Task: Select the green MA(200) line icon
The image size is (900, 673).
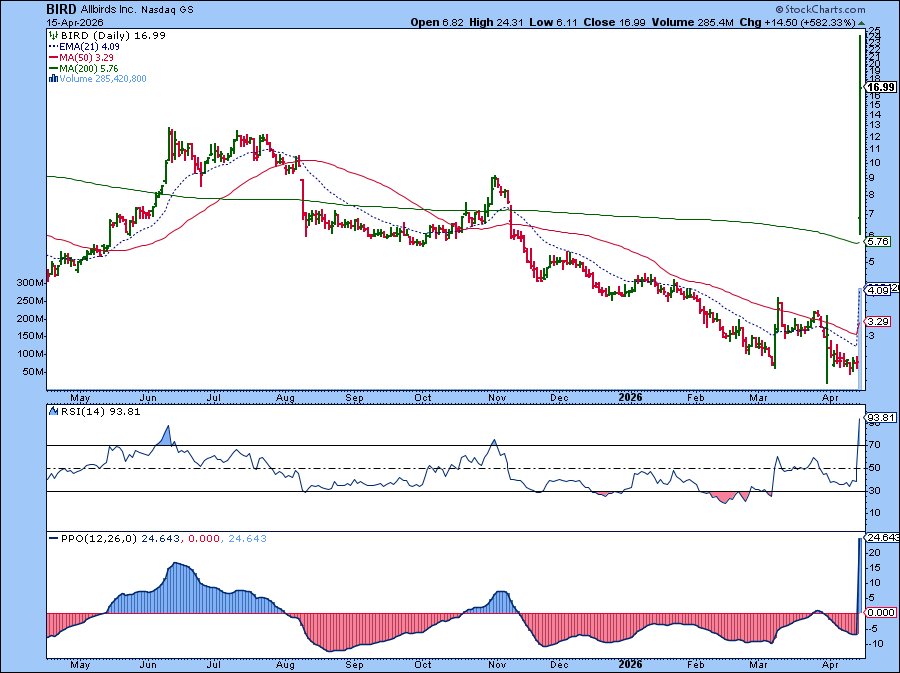Action: pyautogui.click(x=53, y=66)
